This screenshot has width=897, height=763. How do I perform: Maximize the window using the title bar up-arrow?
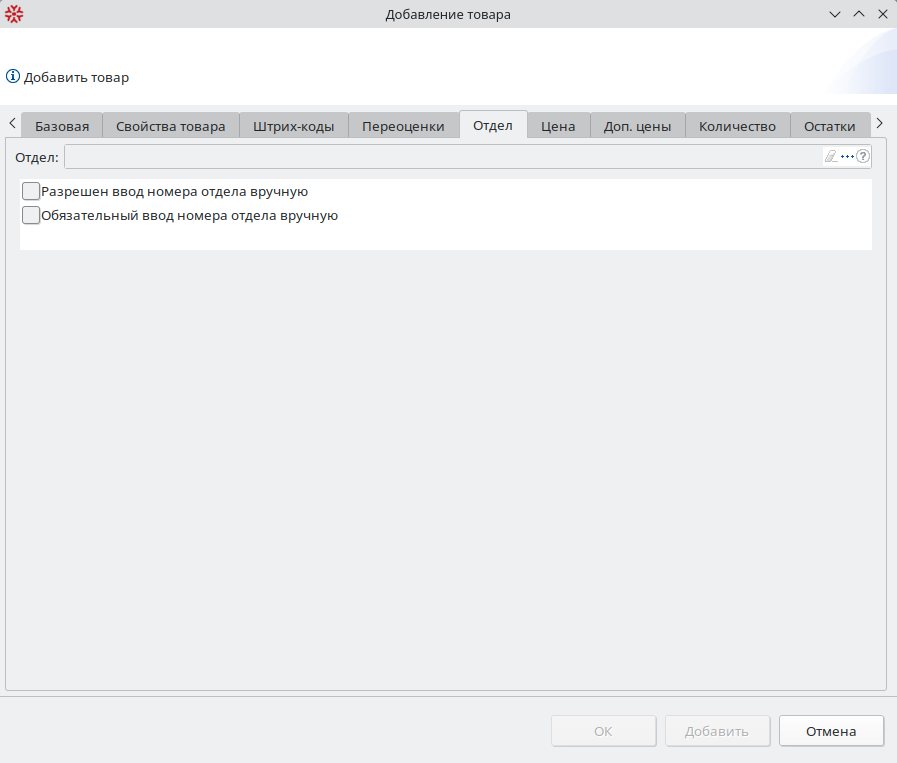[x=858, y=14]
